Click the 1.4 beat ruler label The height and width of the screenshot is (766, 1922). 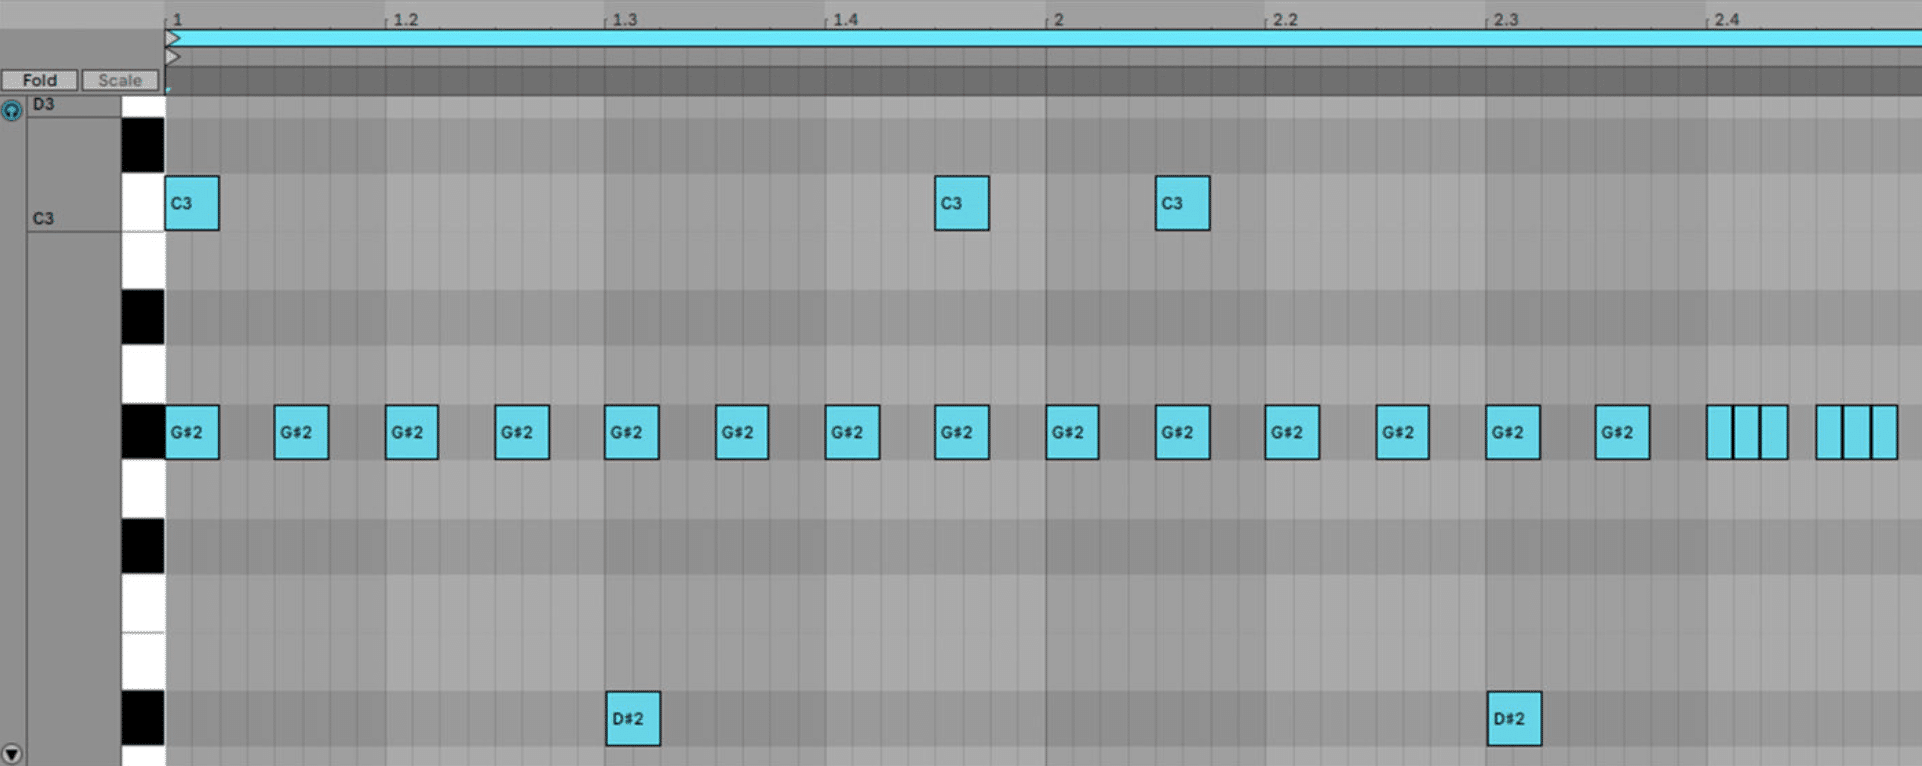coord(846,20)
